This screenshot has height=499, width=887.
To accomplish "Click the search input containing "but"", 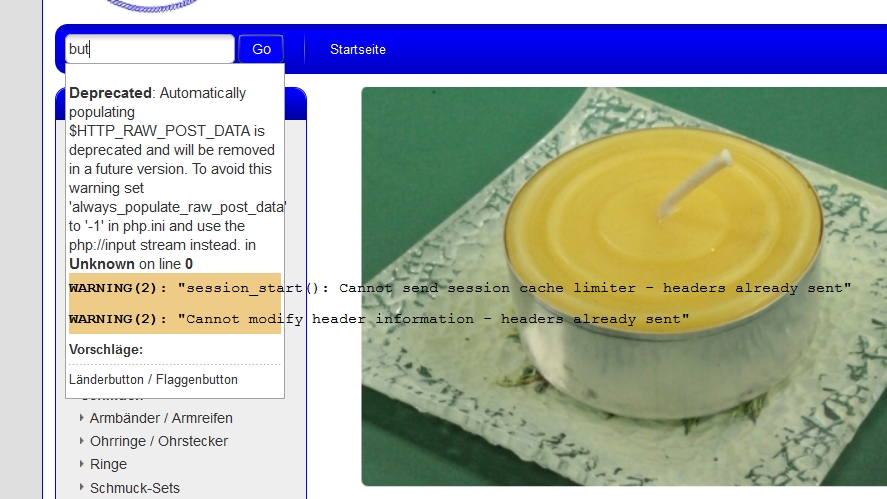I will pyautogui.click(x=150, y=49).
